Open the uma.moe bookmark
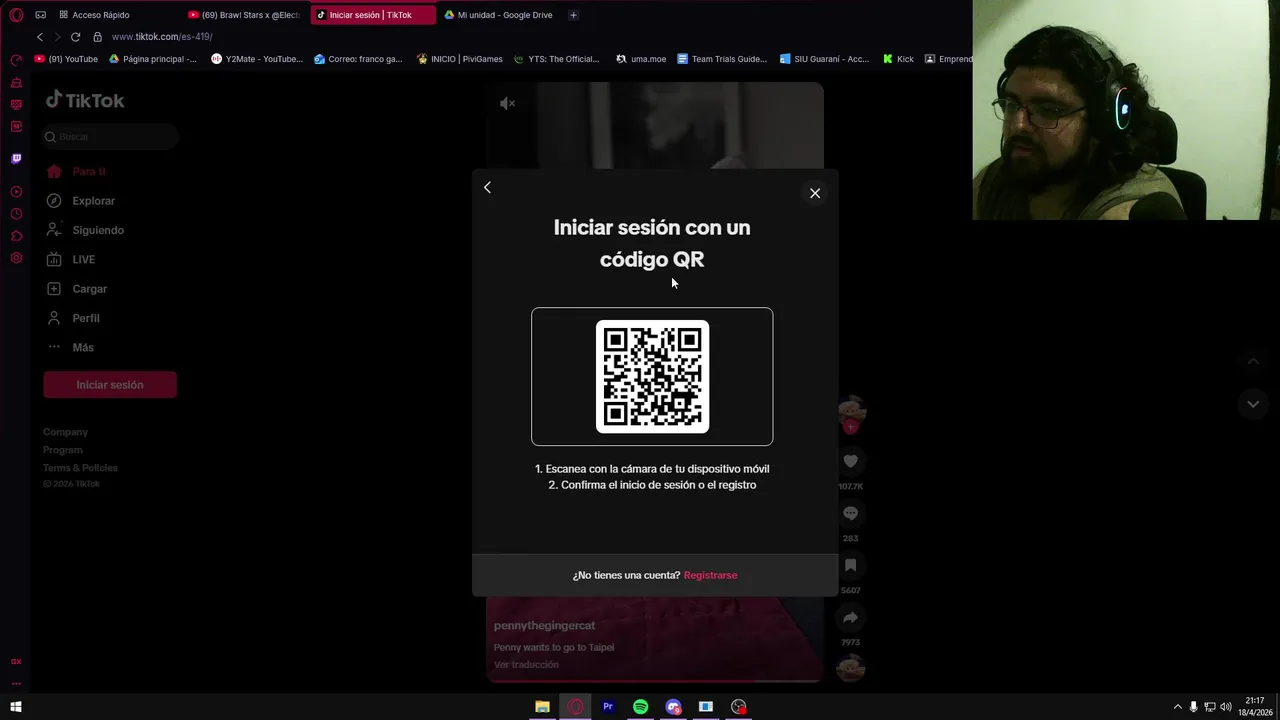 [x=641, y=59]
